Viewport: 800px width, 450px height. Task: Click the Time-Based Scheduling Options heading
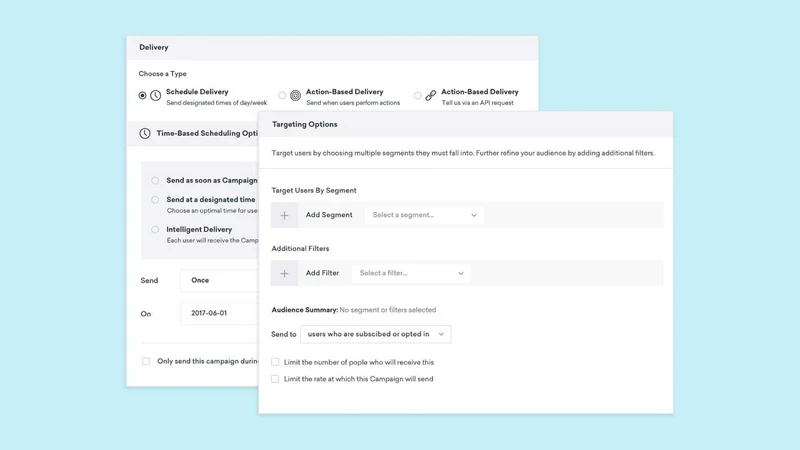pyautogui.click(x=207, y=134)
